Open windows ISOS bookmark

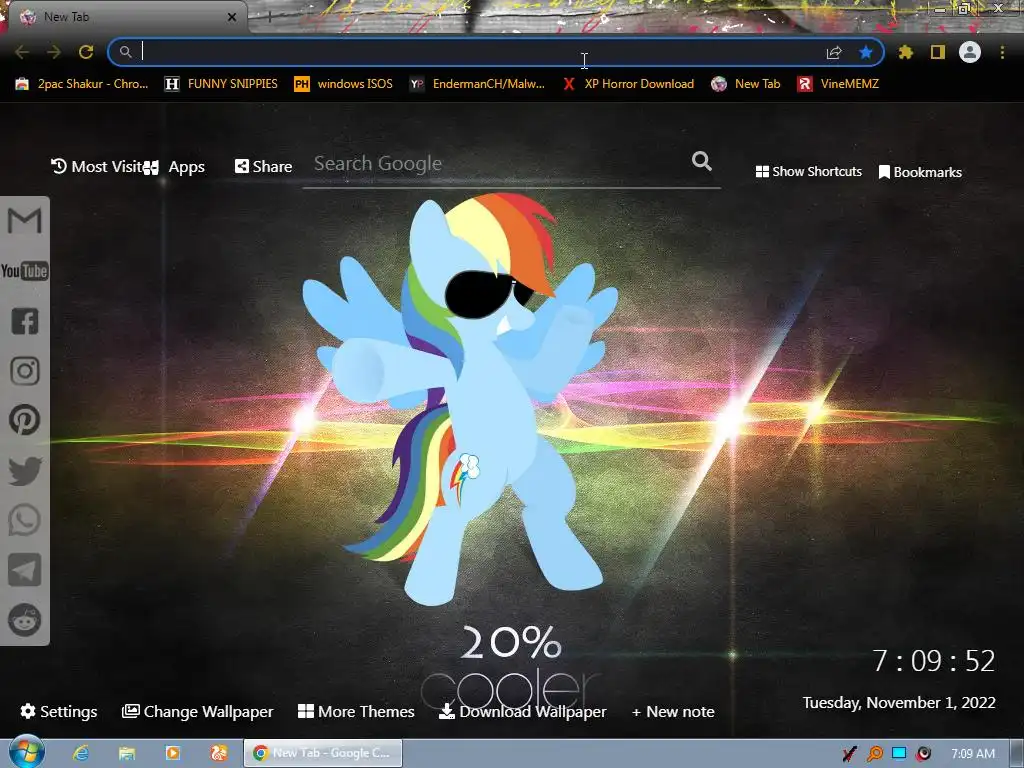pos(344,84)
